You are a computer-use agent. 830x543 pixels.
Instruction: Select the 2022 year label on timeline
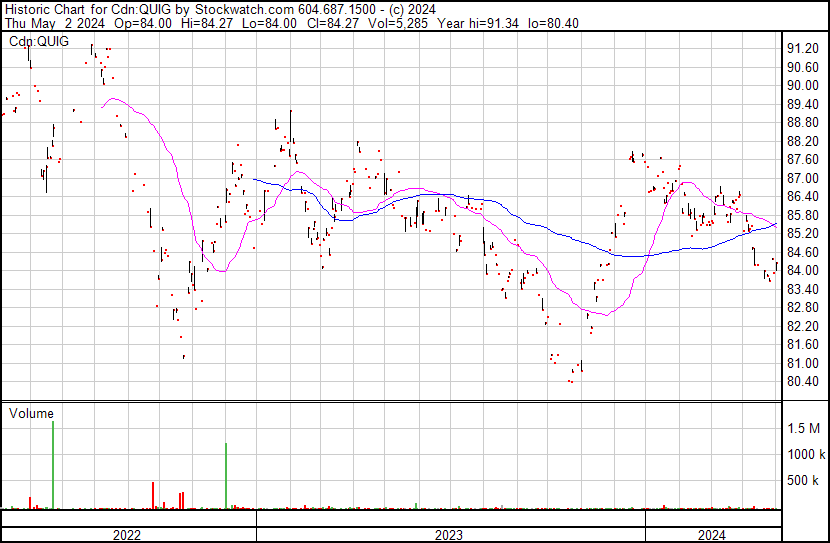tap(127, 535)
